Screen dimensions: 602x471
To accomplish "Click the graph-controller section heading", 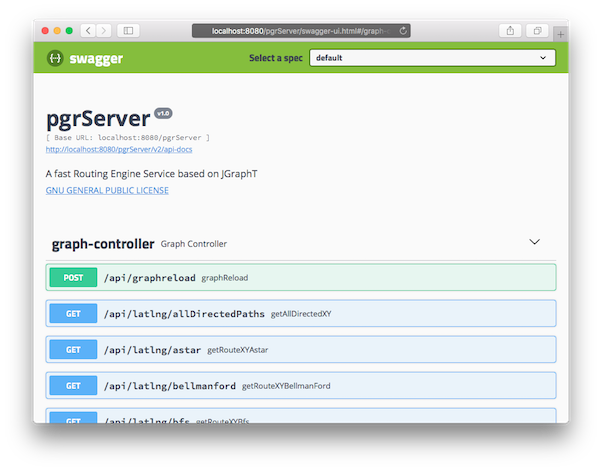I will (103, 243).
